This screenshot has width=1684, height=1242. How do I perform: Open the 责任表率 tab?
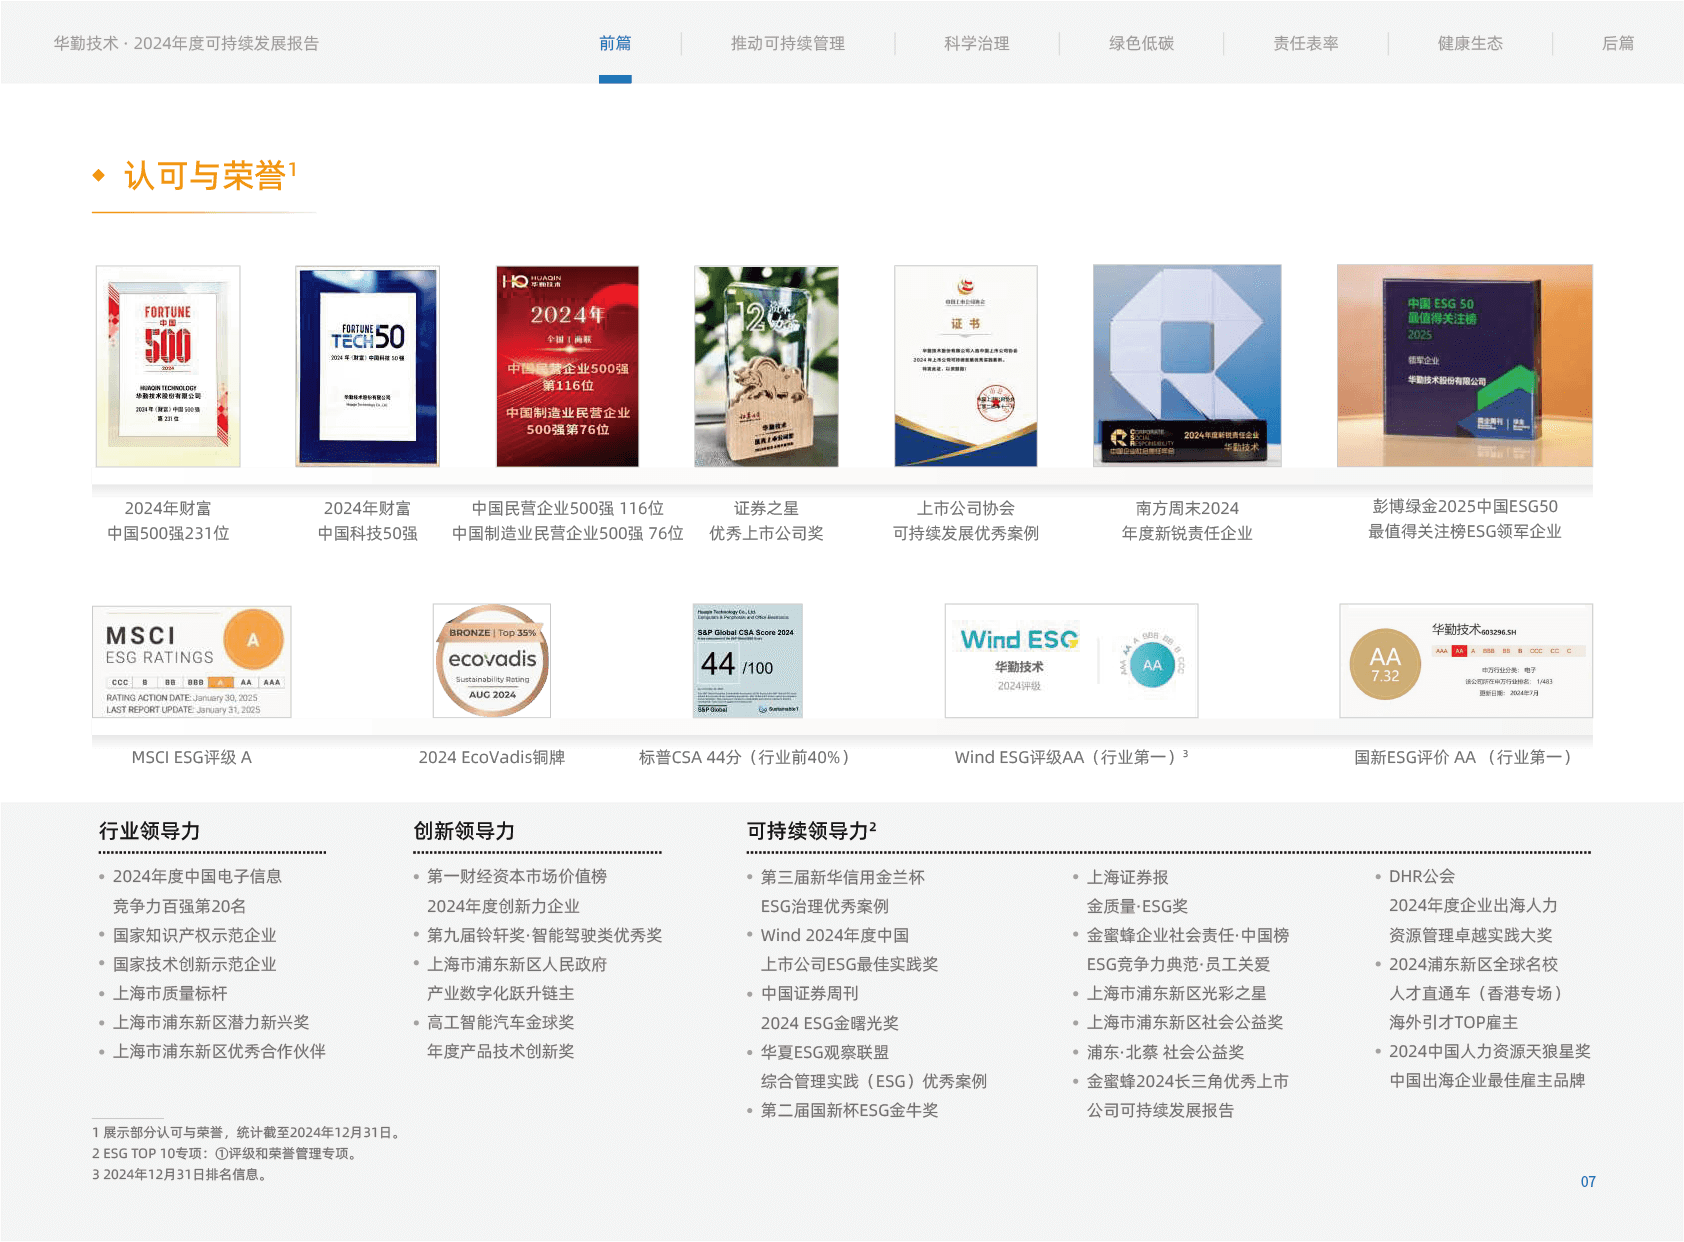pos(1305,43)
